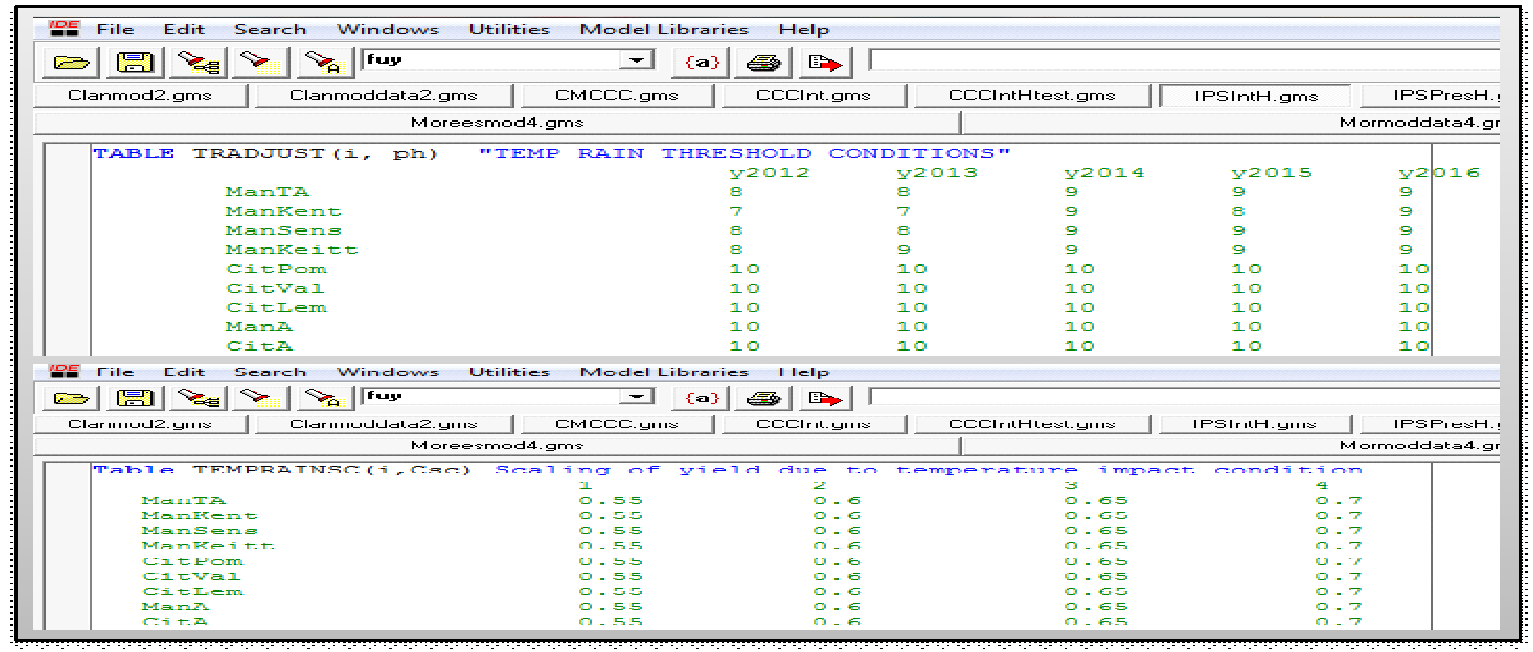Open the File menu in the lower window

[115, 372]
